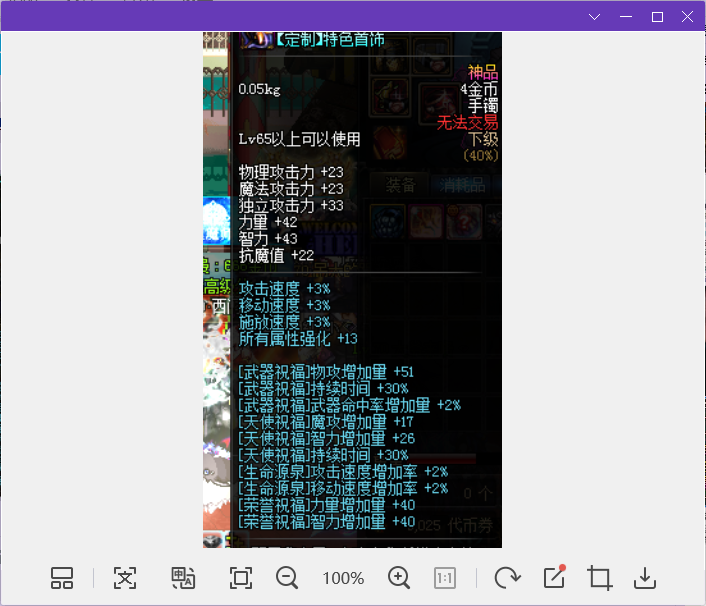This screenshot has width=706, height=606.
Task: Minimize the image viewer window
Action: coord(627,17)
